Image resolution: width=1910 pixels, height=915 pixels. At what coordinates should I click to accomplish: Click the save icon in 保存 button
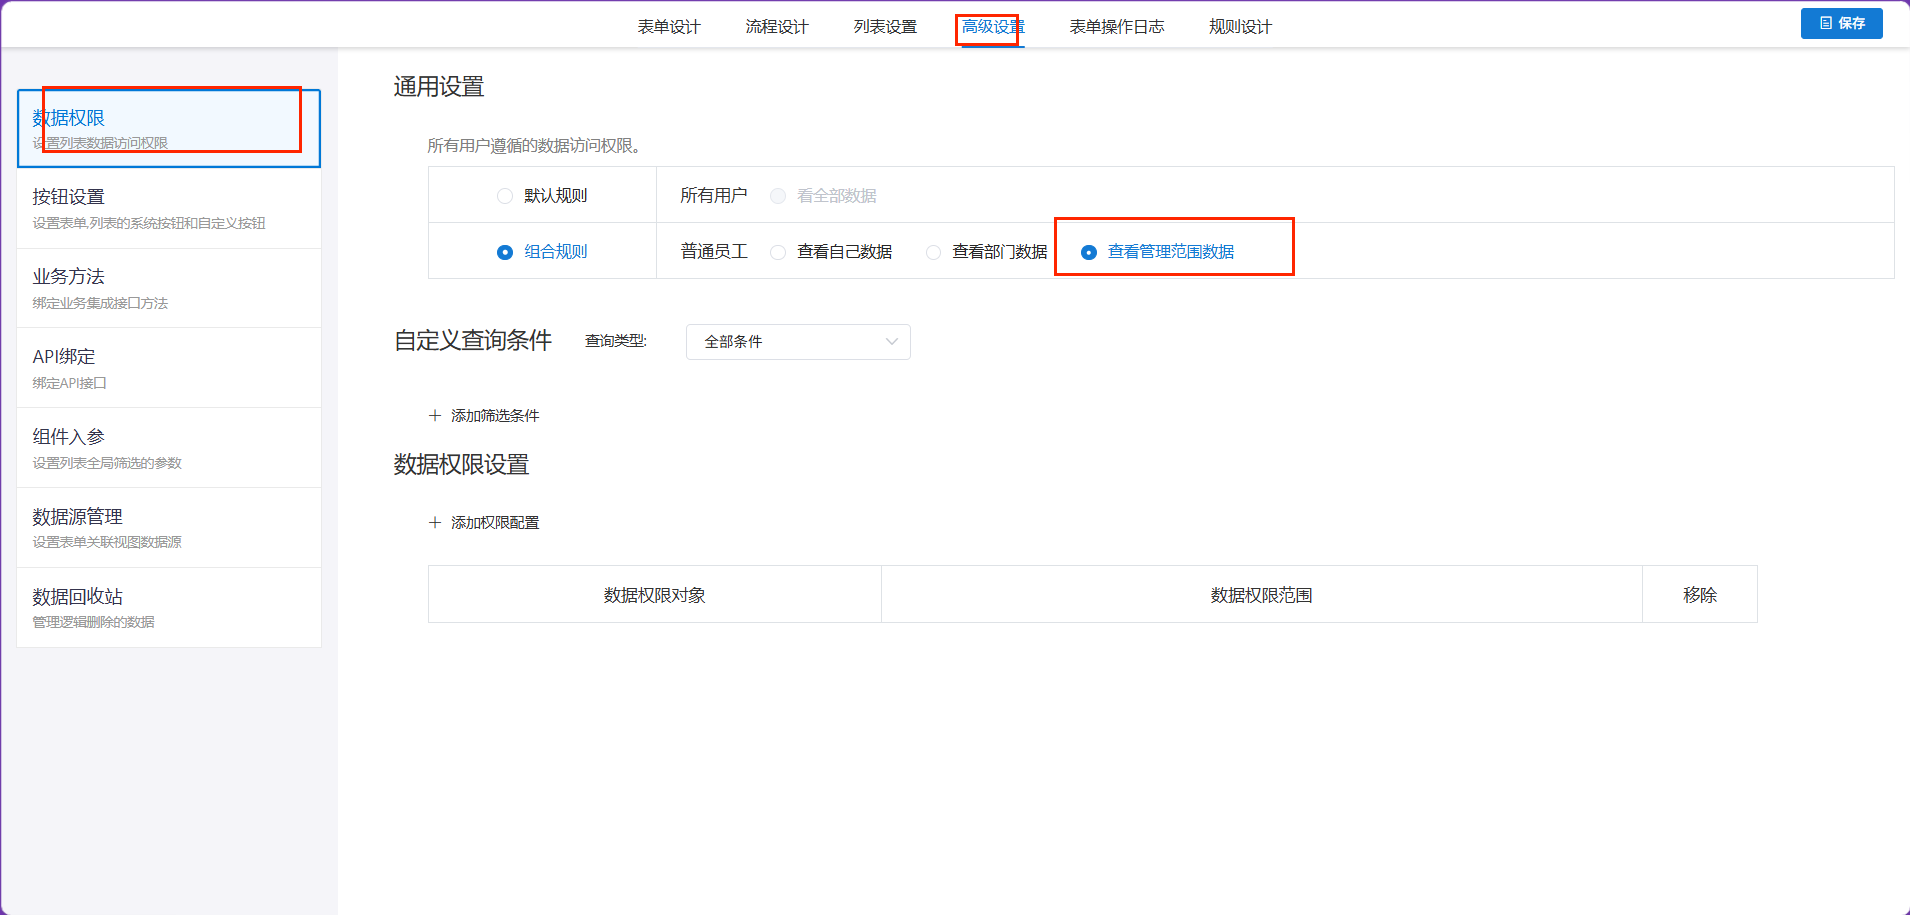tap(1826, 23)
